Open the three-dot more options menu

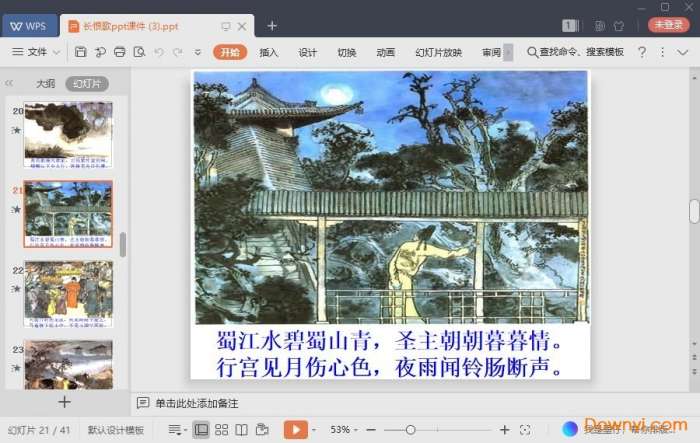click(x=662, y=52)
